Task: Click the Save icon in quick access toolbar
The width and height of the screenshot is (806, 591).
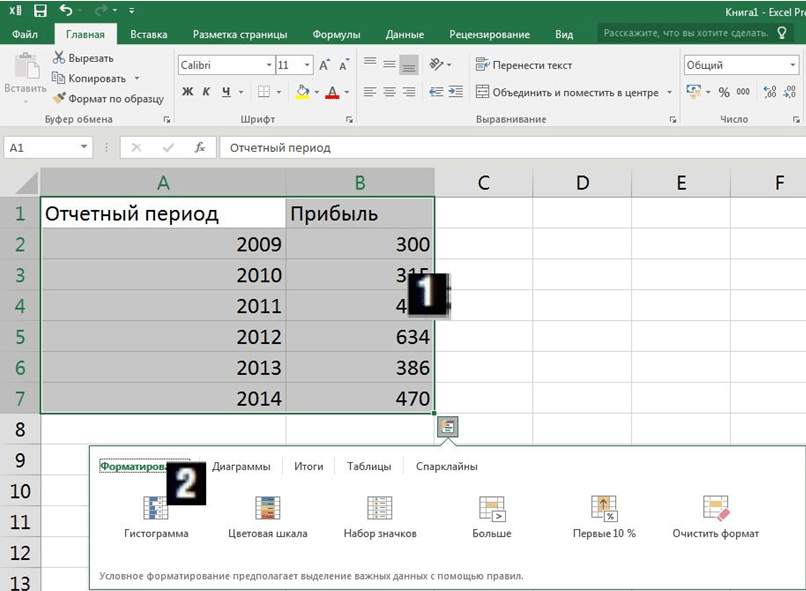Action: pos(40,11)
